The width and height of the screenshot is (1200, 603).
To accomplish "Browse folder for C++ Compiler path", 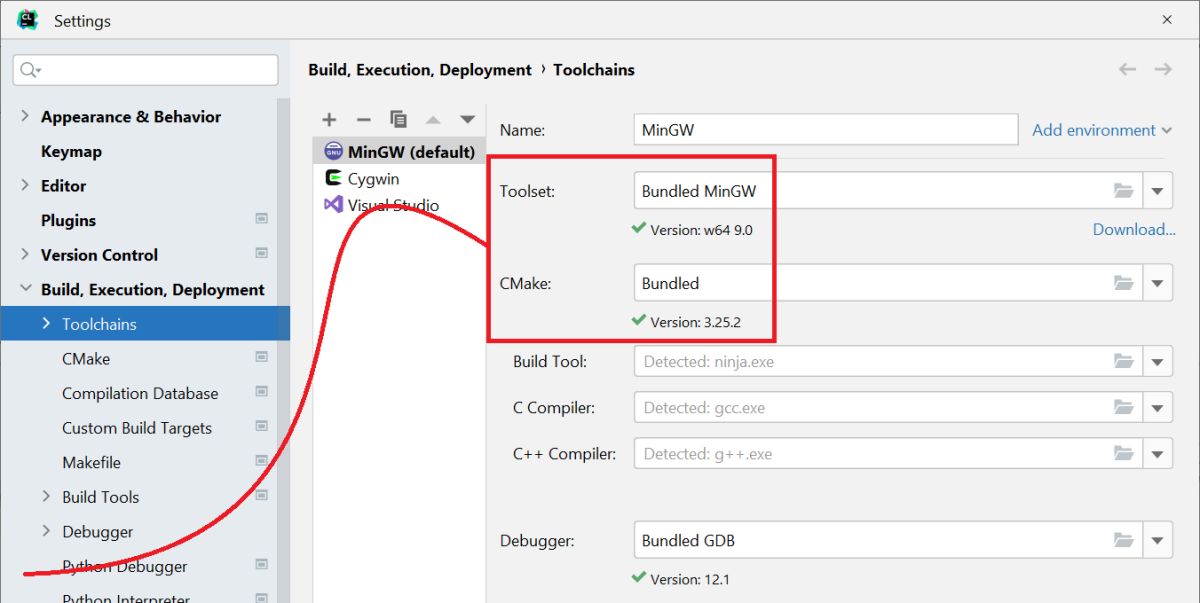I will (x=1124, y=453).
